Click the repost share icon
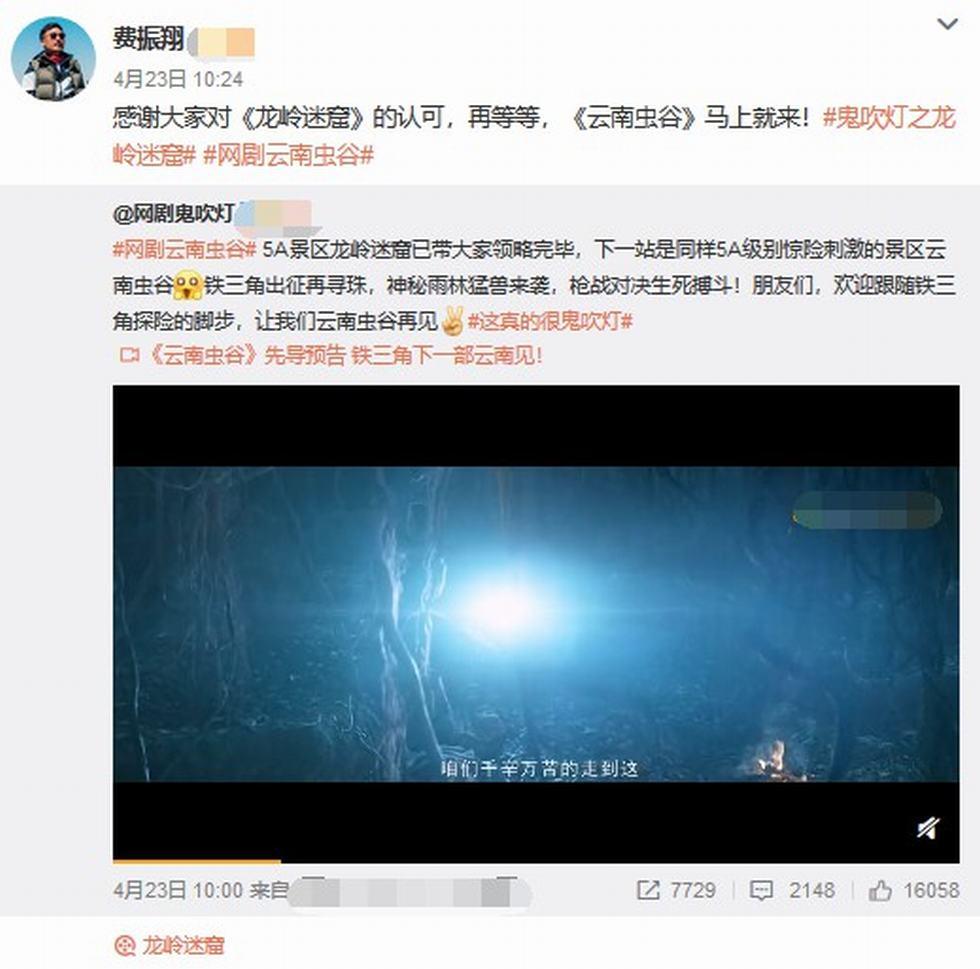Screen dimensions: 980x969 coord(648,890)
